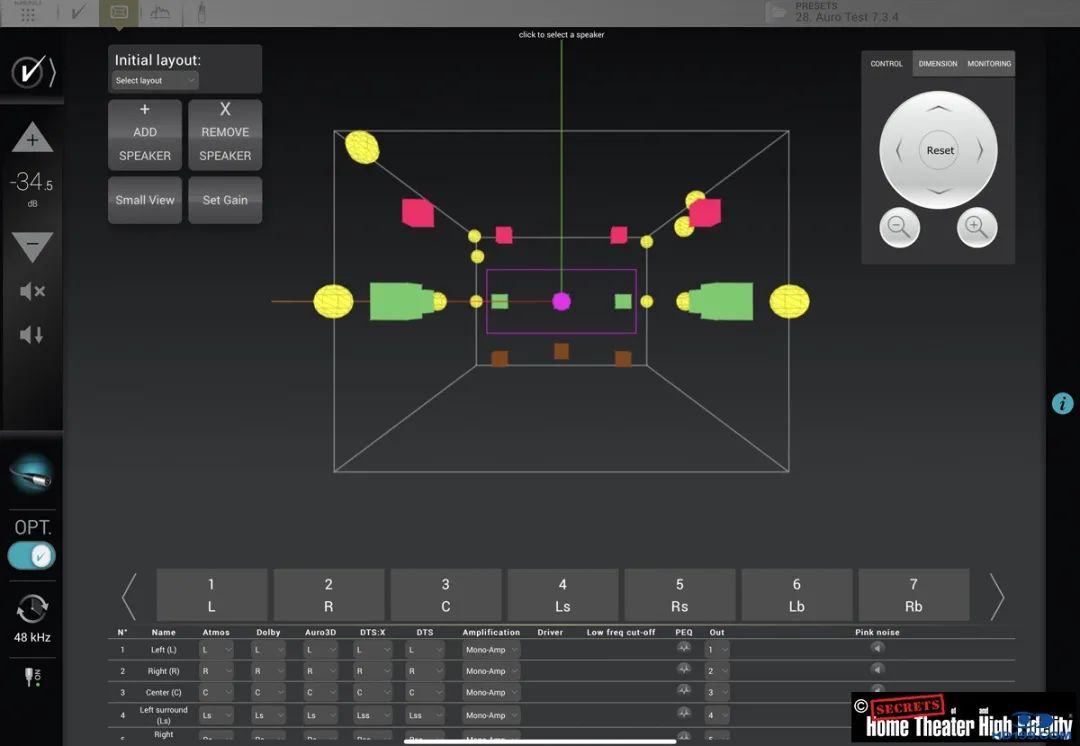This screenshot has height=746, width=1080.
Task: Mute audio with the speaker-x icon
Action: (x=32, y=292)
